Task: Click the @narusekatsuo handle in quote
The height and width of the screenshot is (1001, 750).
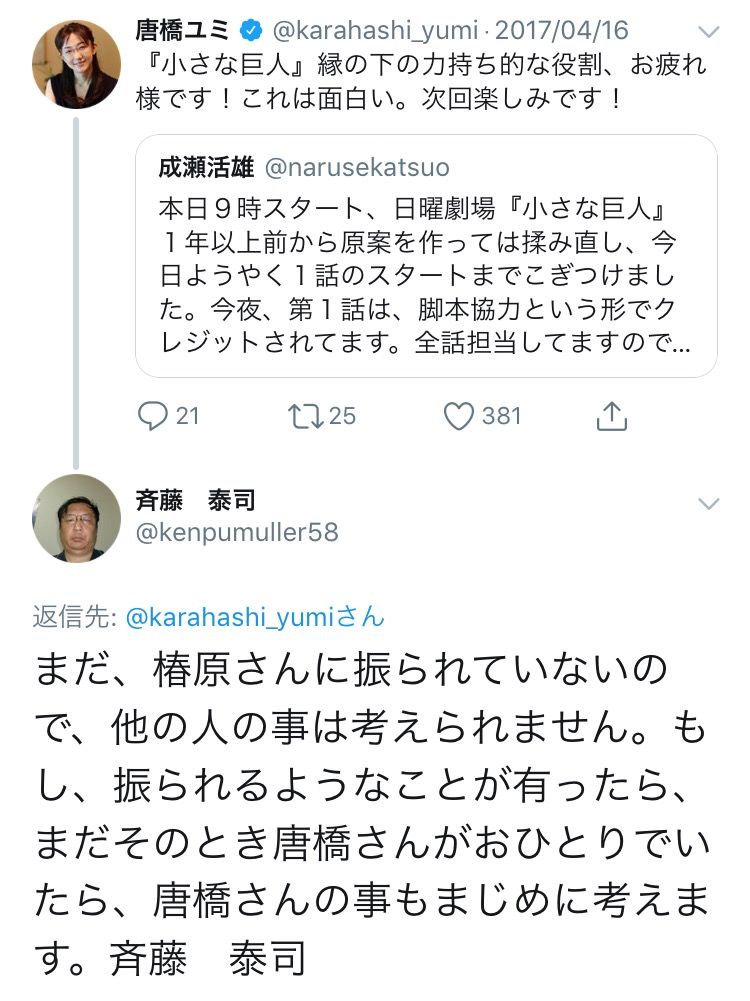Action: pyautogui.click(x=357, y=168)
